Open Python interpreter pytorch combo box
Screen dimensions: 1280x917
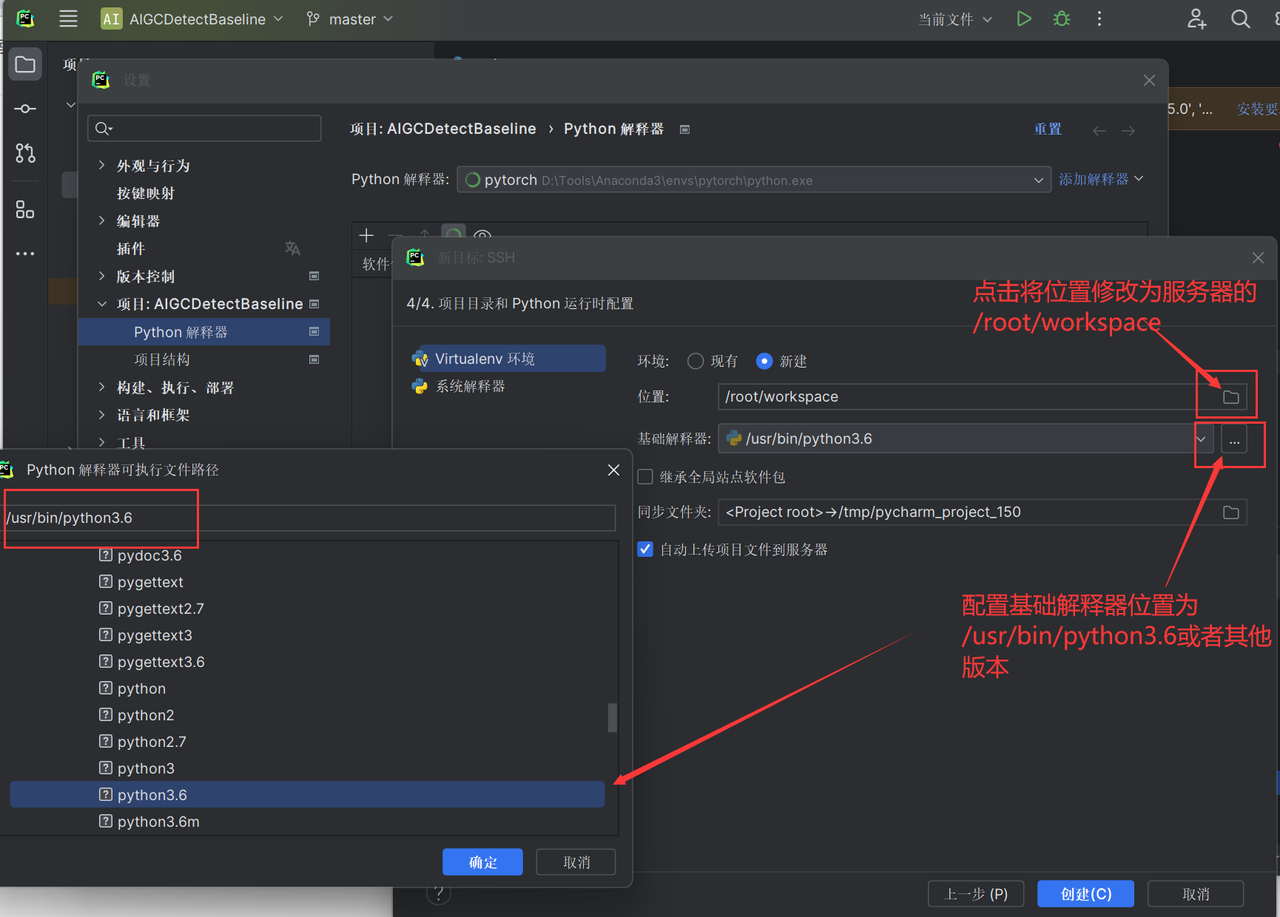coord(754,180)
